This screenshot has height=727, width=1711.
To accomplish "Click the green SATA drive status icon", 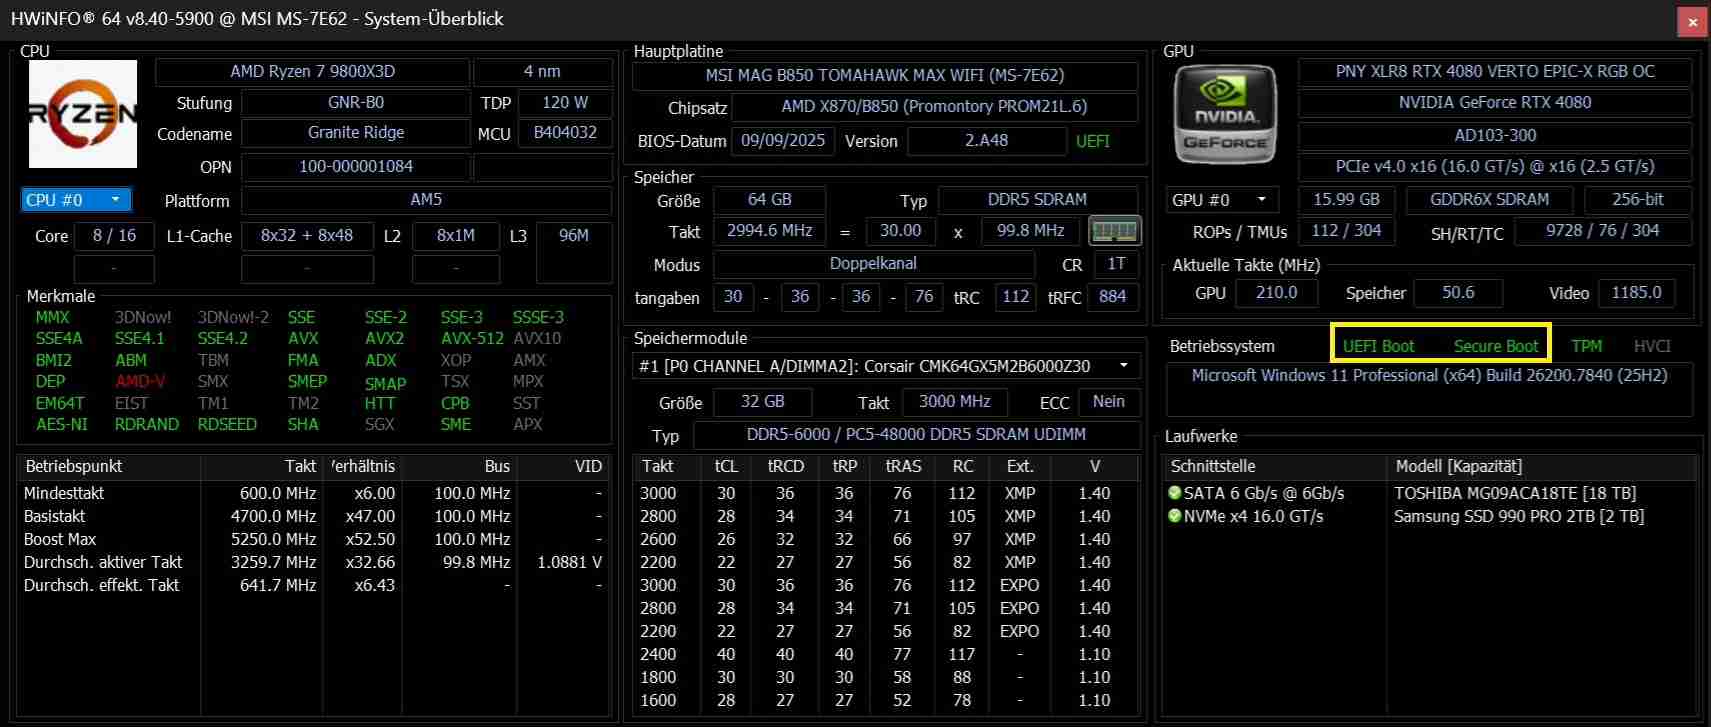I will click(x=1175, y=493).
